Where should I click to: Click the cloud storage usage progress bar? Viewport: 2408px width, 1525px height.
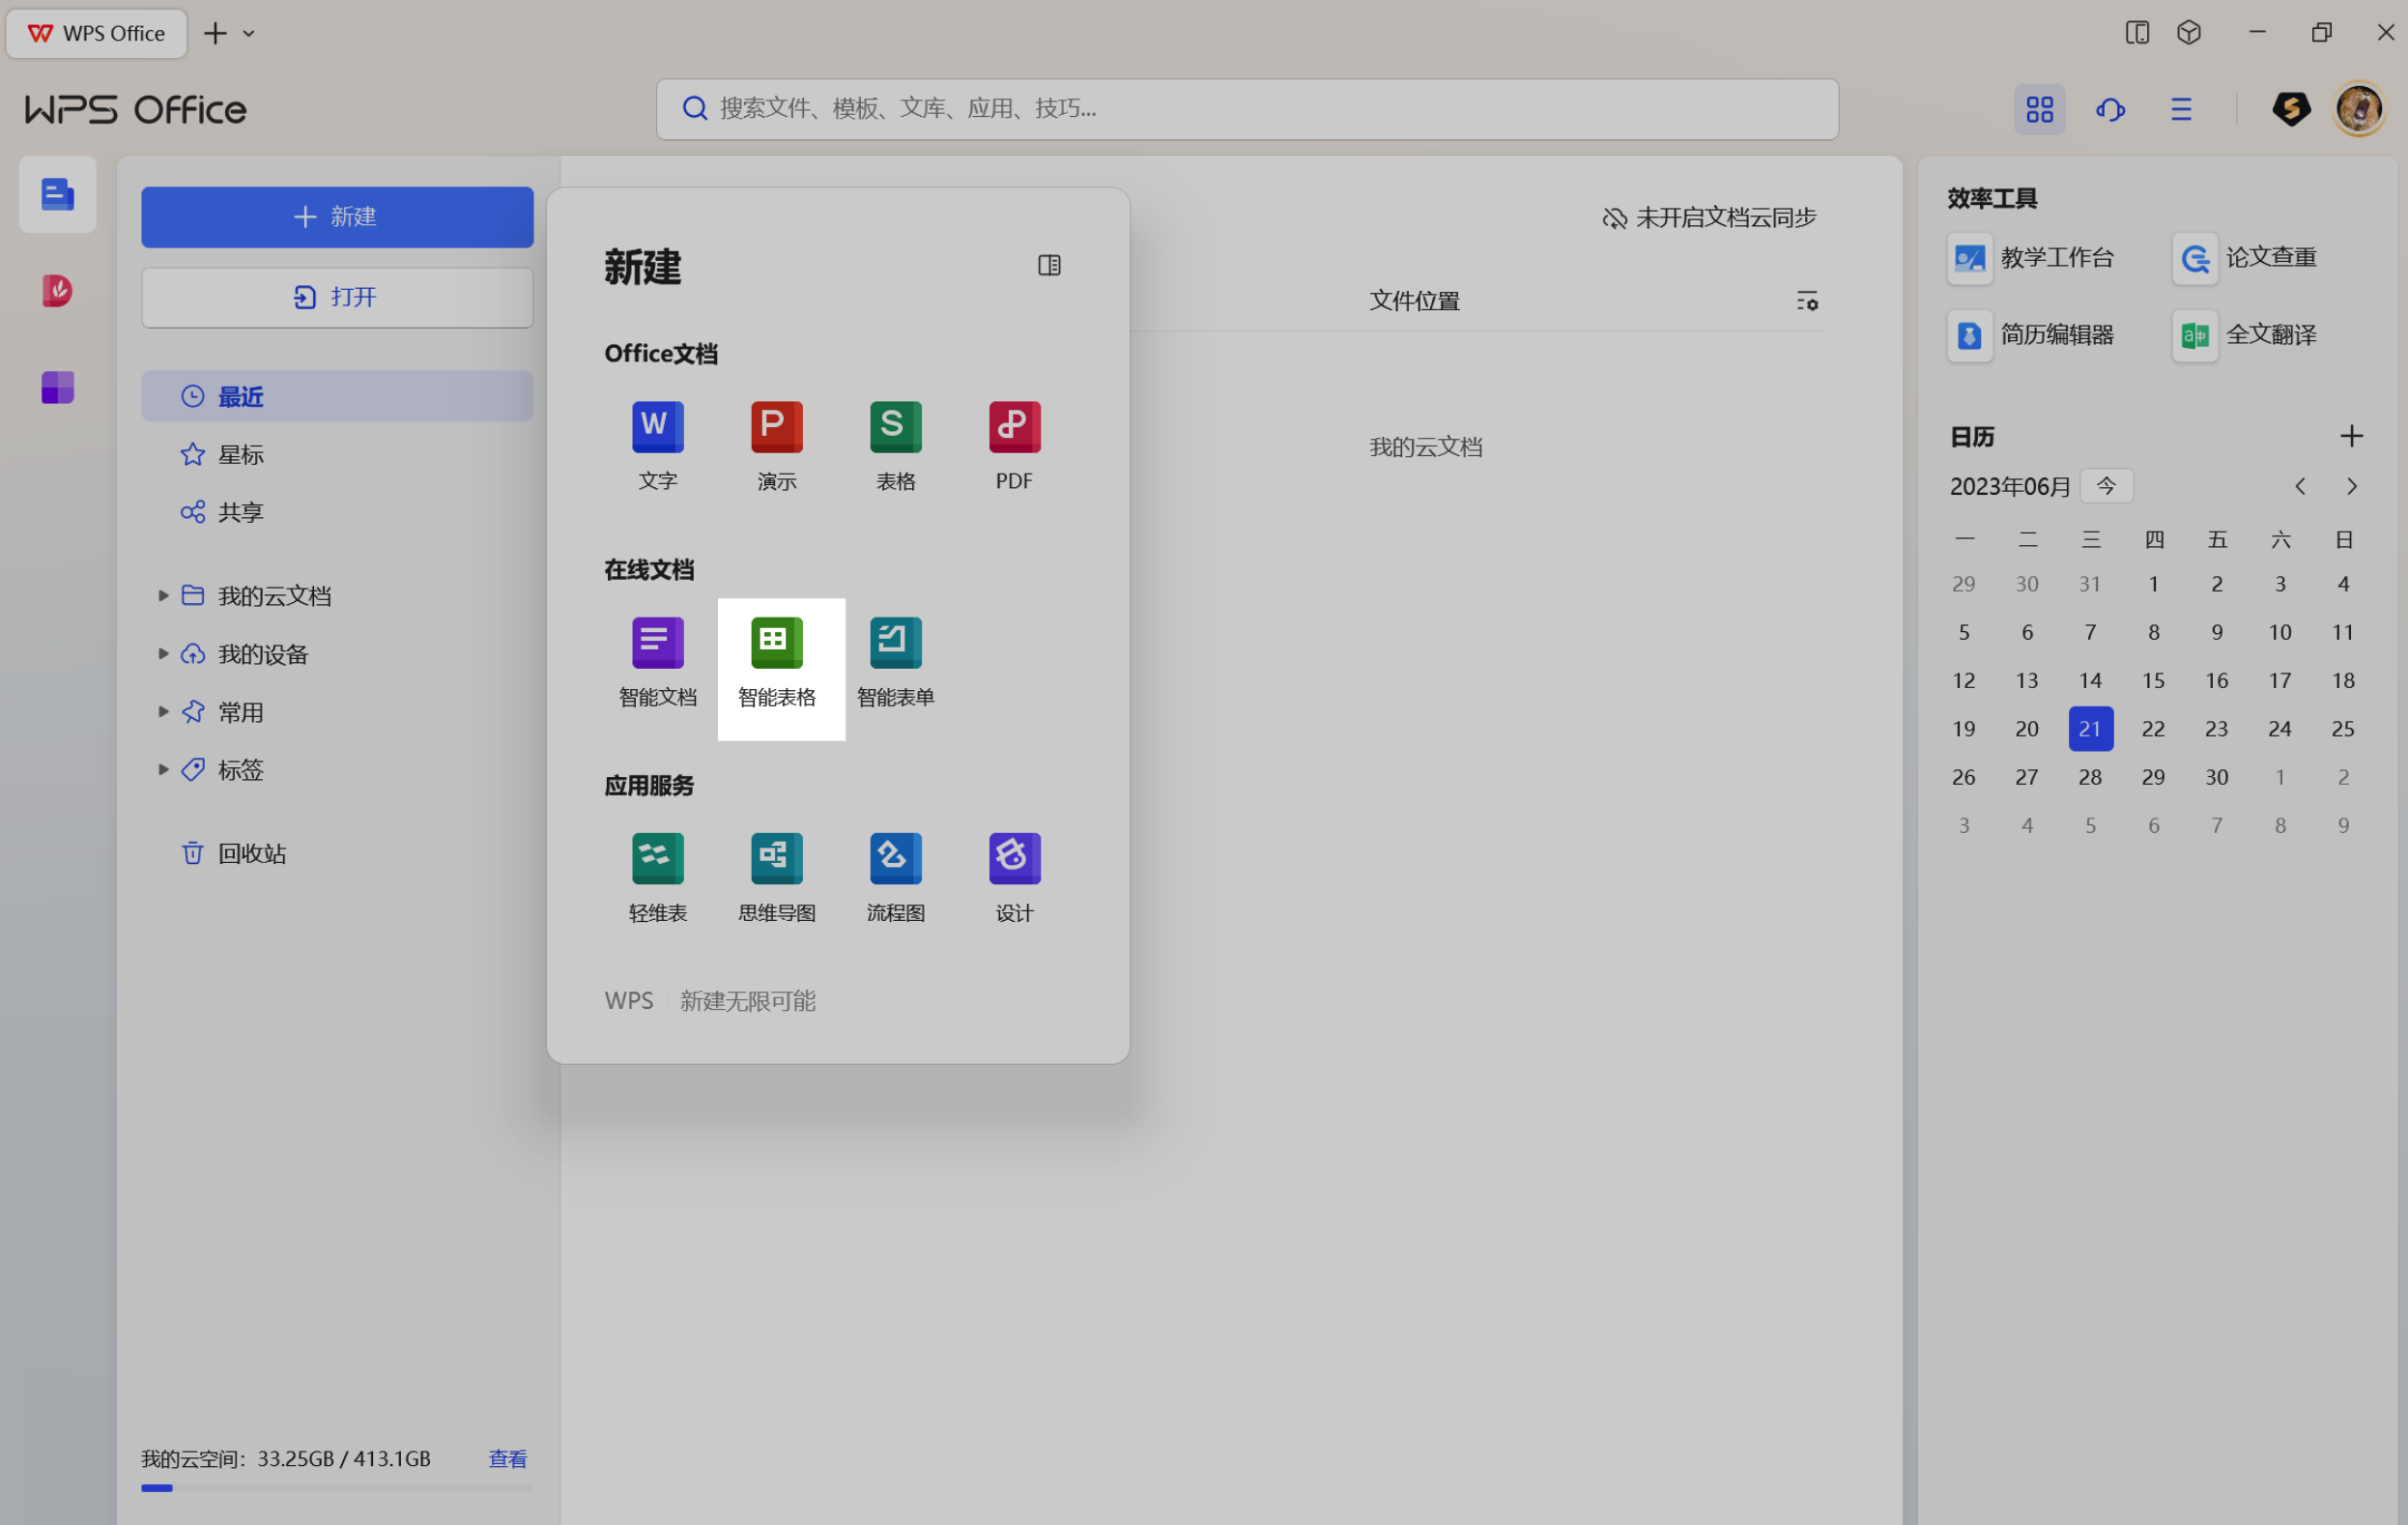337,1488
